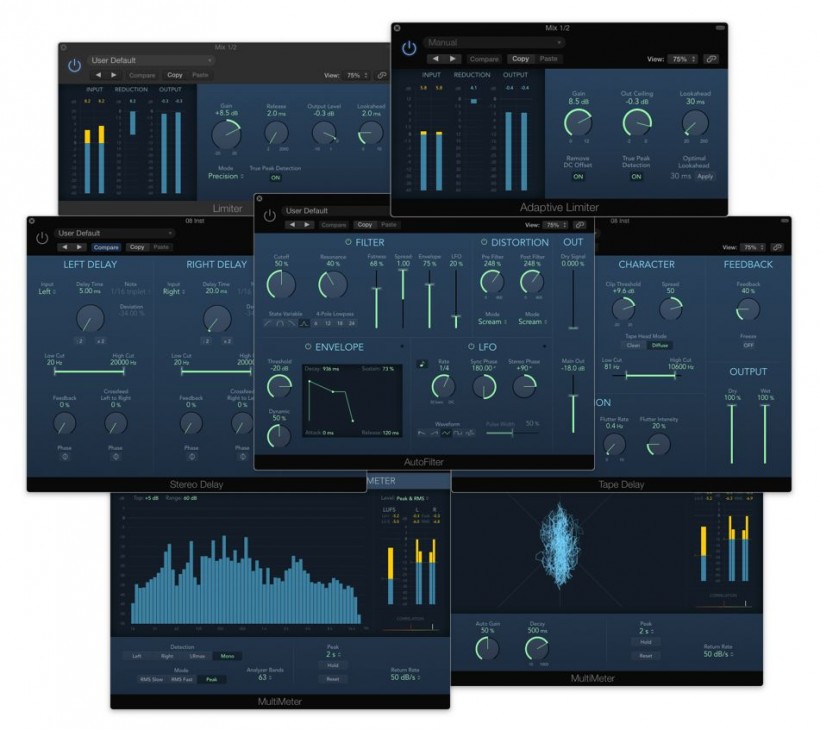Select Peak mode in MultiMeter
The height and width of the screenshot is (730, 820).
(x=211, y=679)
